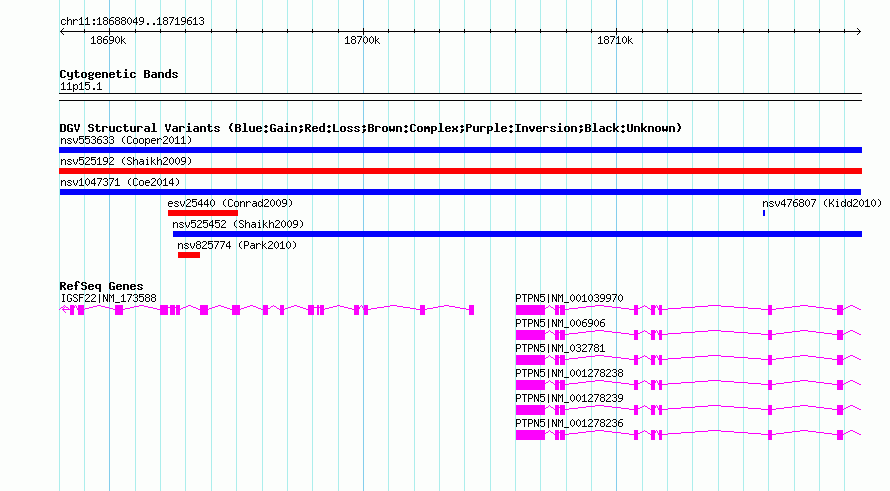Open the nsv525192 (Shaikh2009) label
Viewport: 890px width, 491px height.
point(126,161)
